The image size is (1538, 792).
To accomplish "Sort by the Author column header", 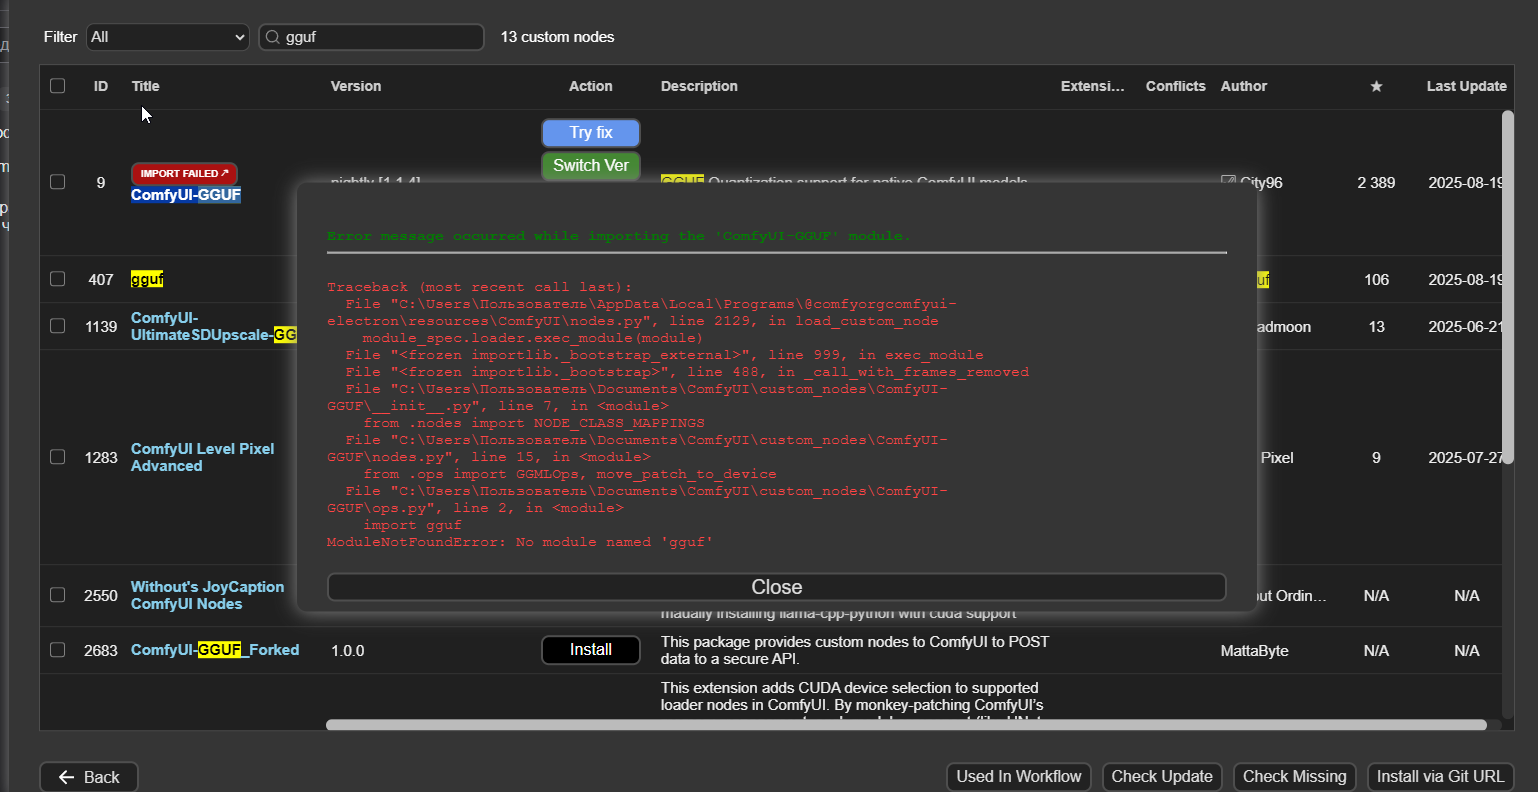I will tap(1244, 86).
